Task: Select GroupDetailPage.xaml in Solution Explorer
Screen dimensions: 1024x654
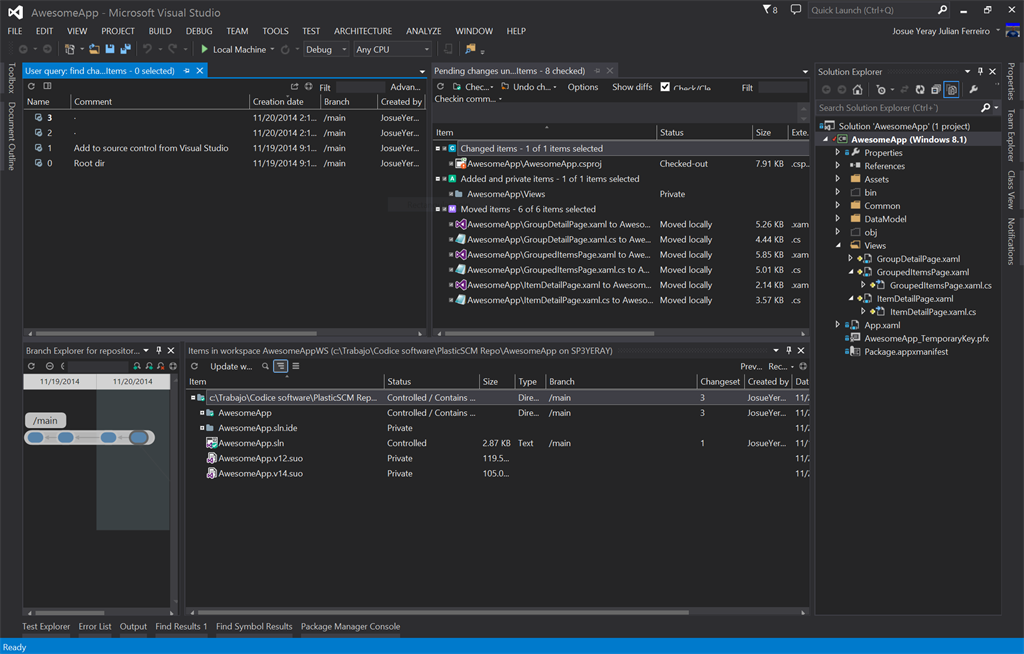Action: pos(920,258)
